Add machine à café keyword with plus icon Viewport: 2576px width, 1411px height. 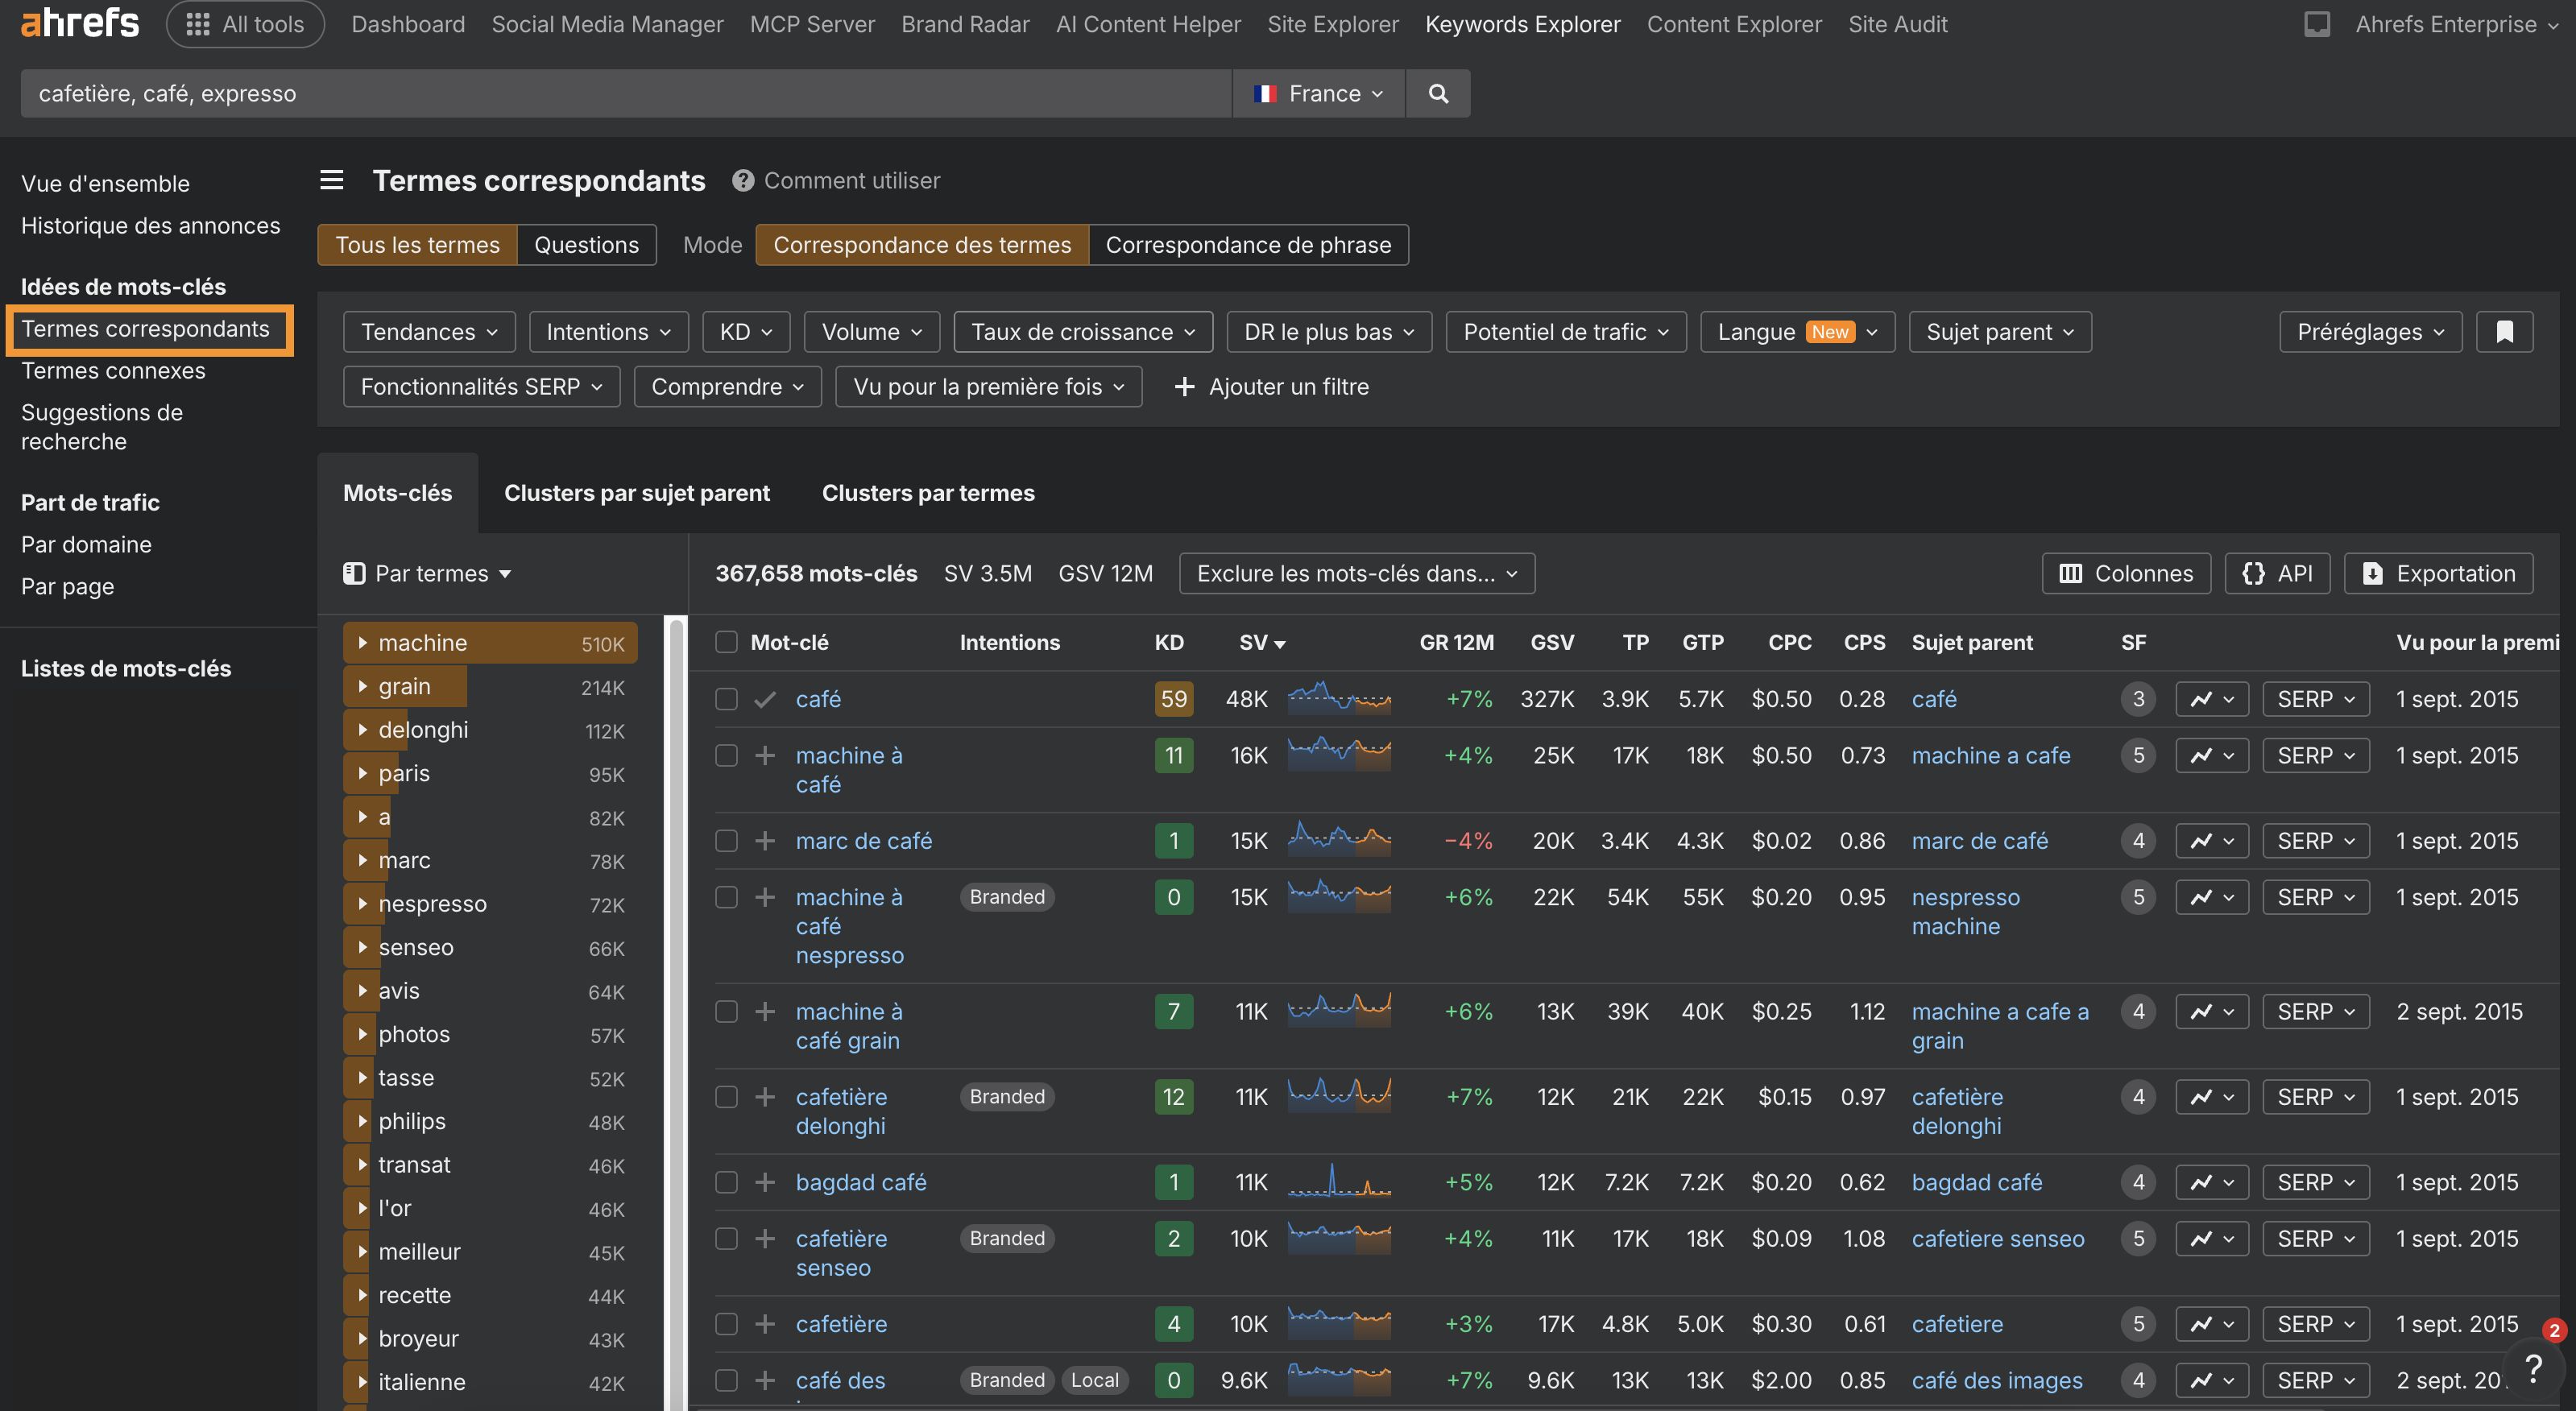[x=765, y=756]
